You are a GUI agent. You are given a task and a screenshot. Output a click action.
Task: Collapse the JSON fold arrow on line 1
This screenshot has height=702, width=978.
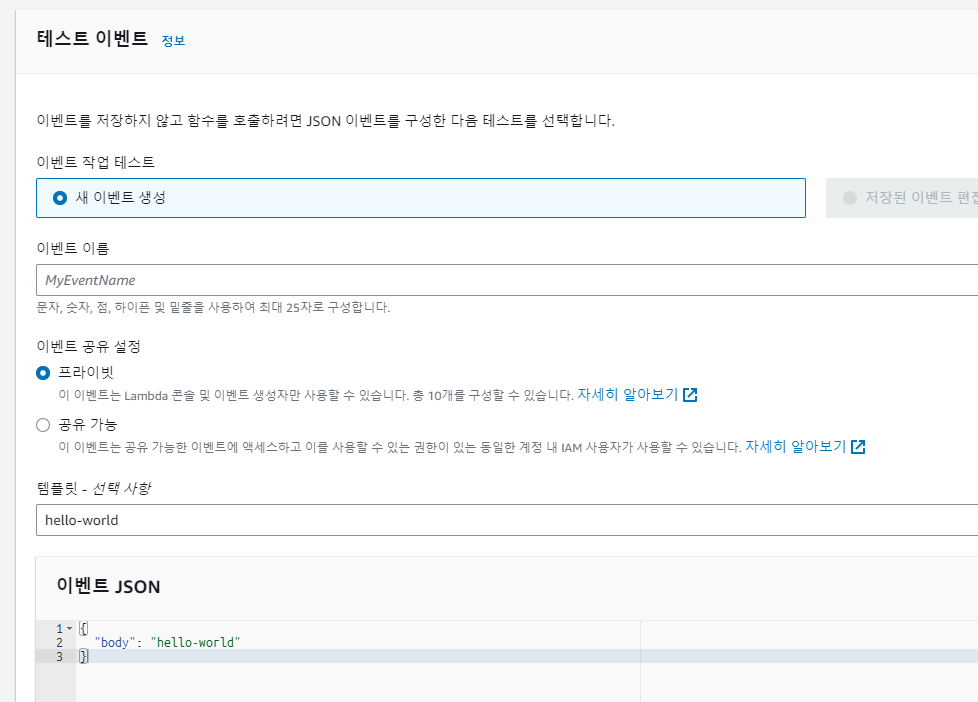click(x=70, y=628)
